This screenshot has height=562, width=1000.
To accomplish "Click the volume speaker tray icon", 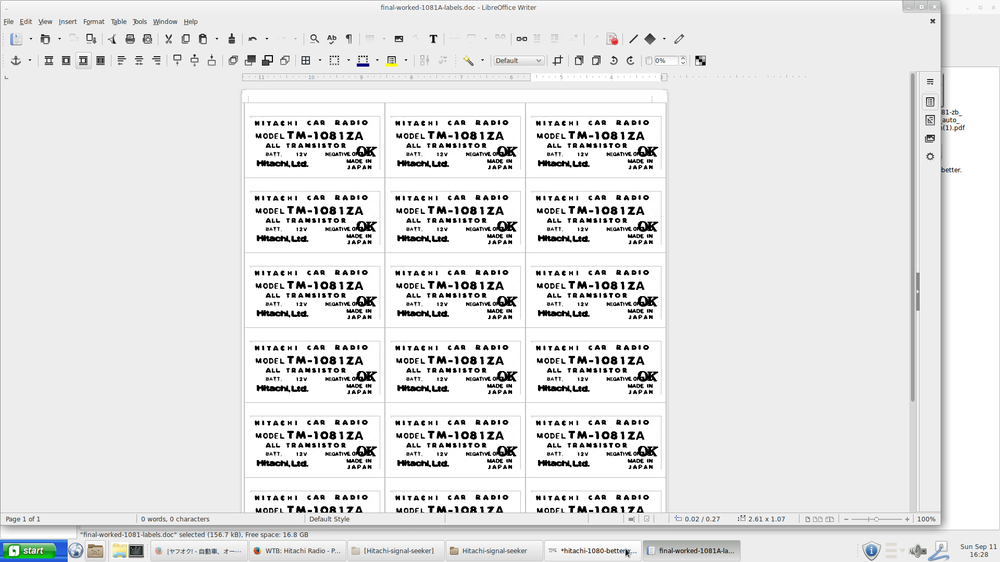I will point(918,551).
